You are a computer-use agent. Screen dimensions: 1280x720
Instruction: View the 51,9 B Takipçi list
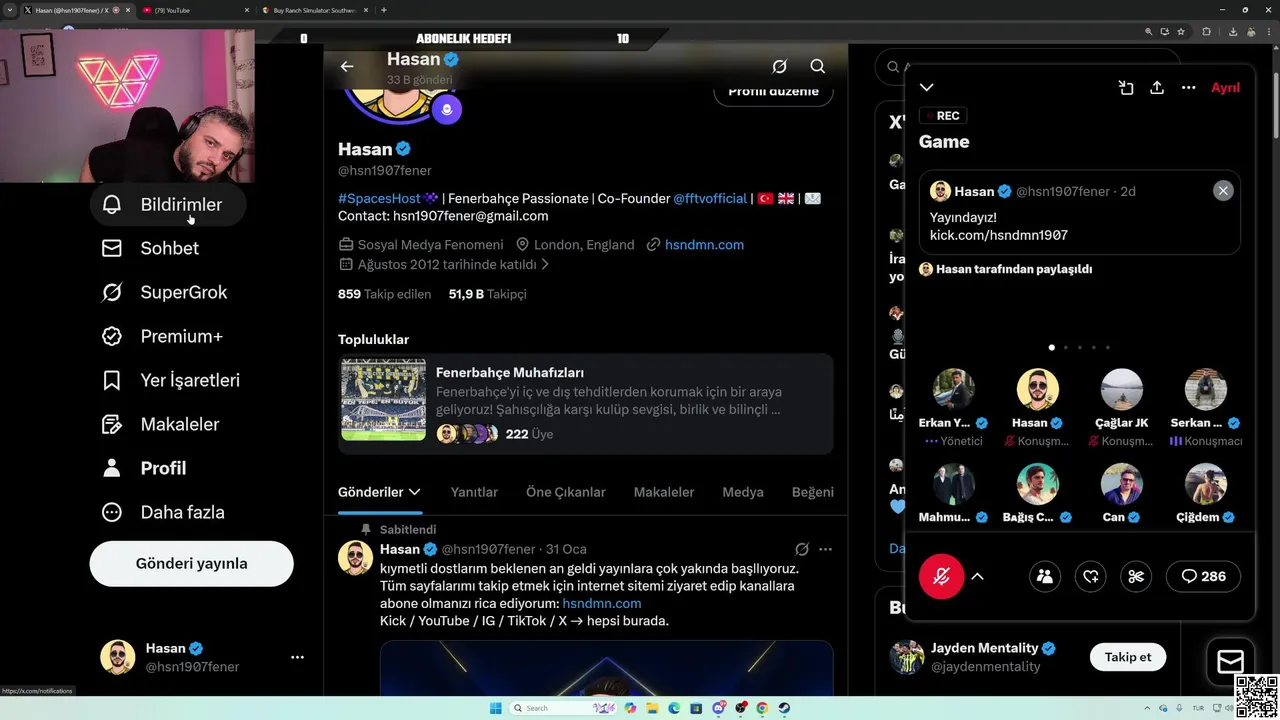(x=487, y=294)
